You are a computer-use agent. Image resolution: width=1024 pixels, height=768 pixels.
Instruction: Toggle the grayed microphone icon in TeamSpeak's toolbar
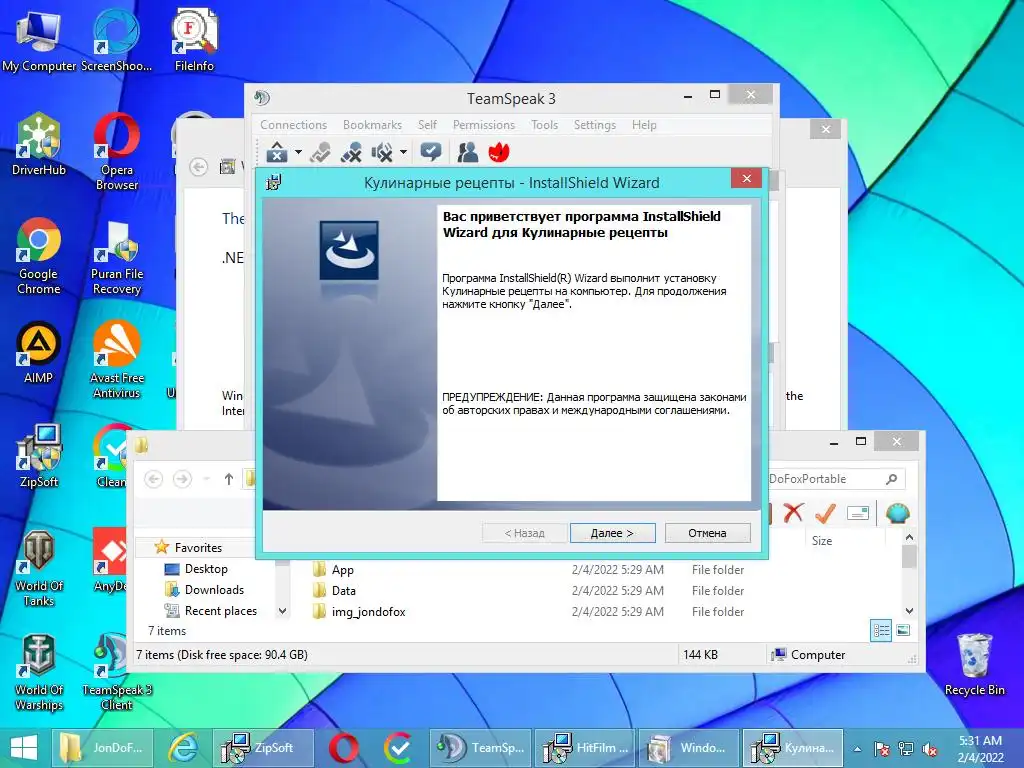pos(320,152)
